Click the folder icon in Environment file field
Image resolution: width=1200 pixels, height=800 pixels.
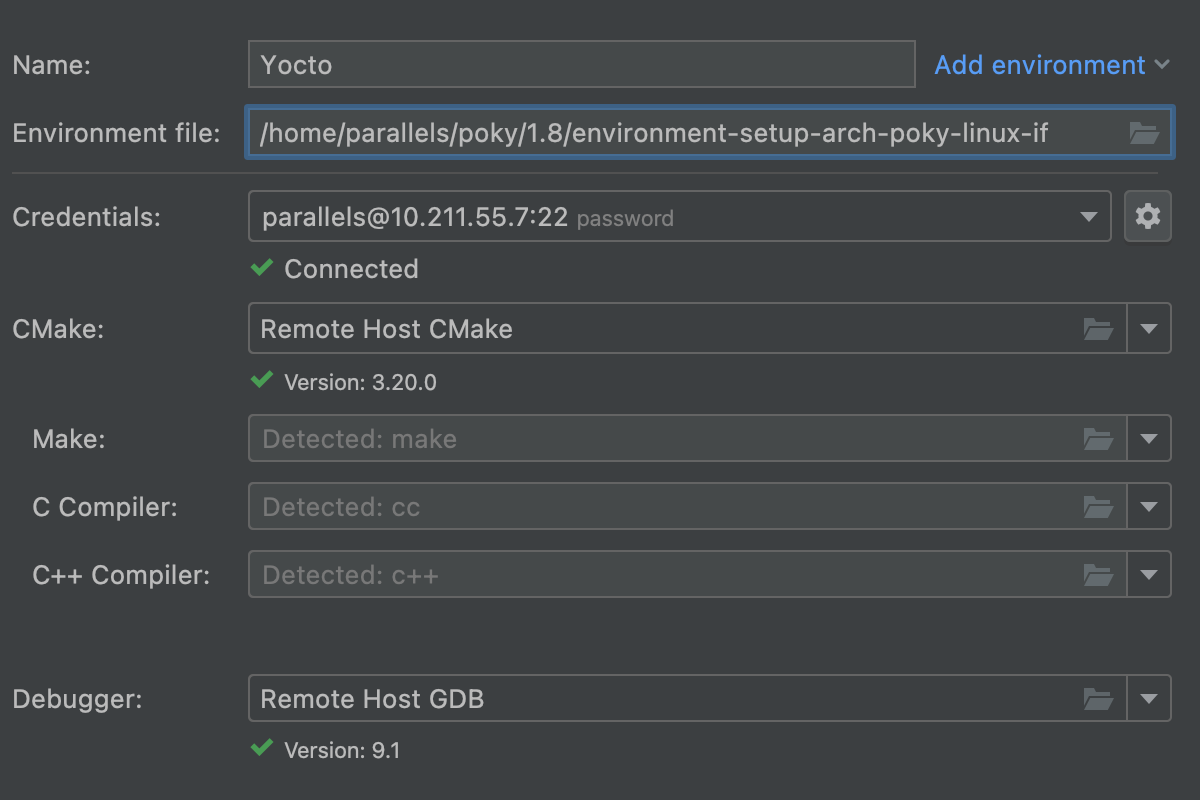coord(1144,133)
